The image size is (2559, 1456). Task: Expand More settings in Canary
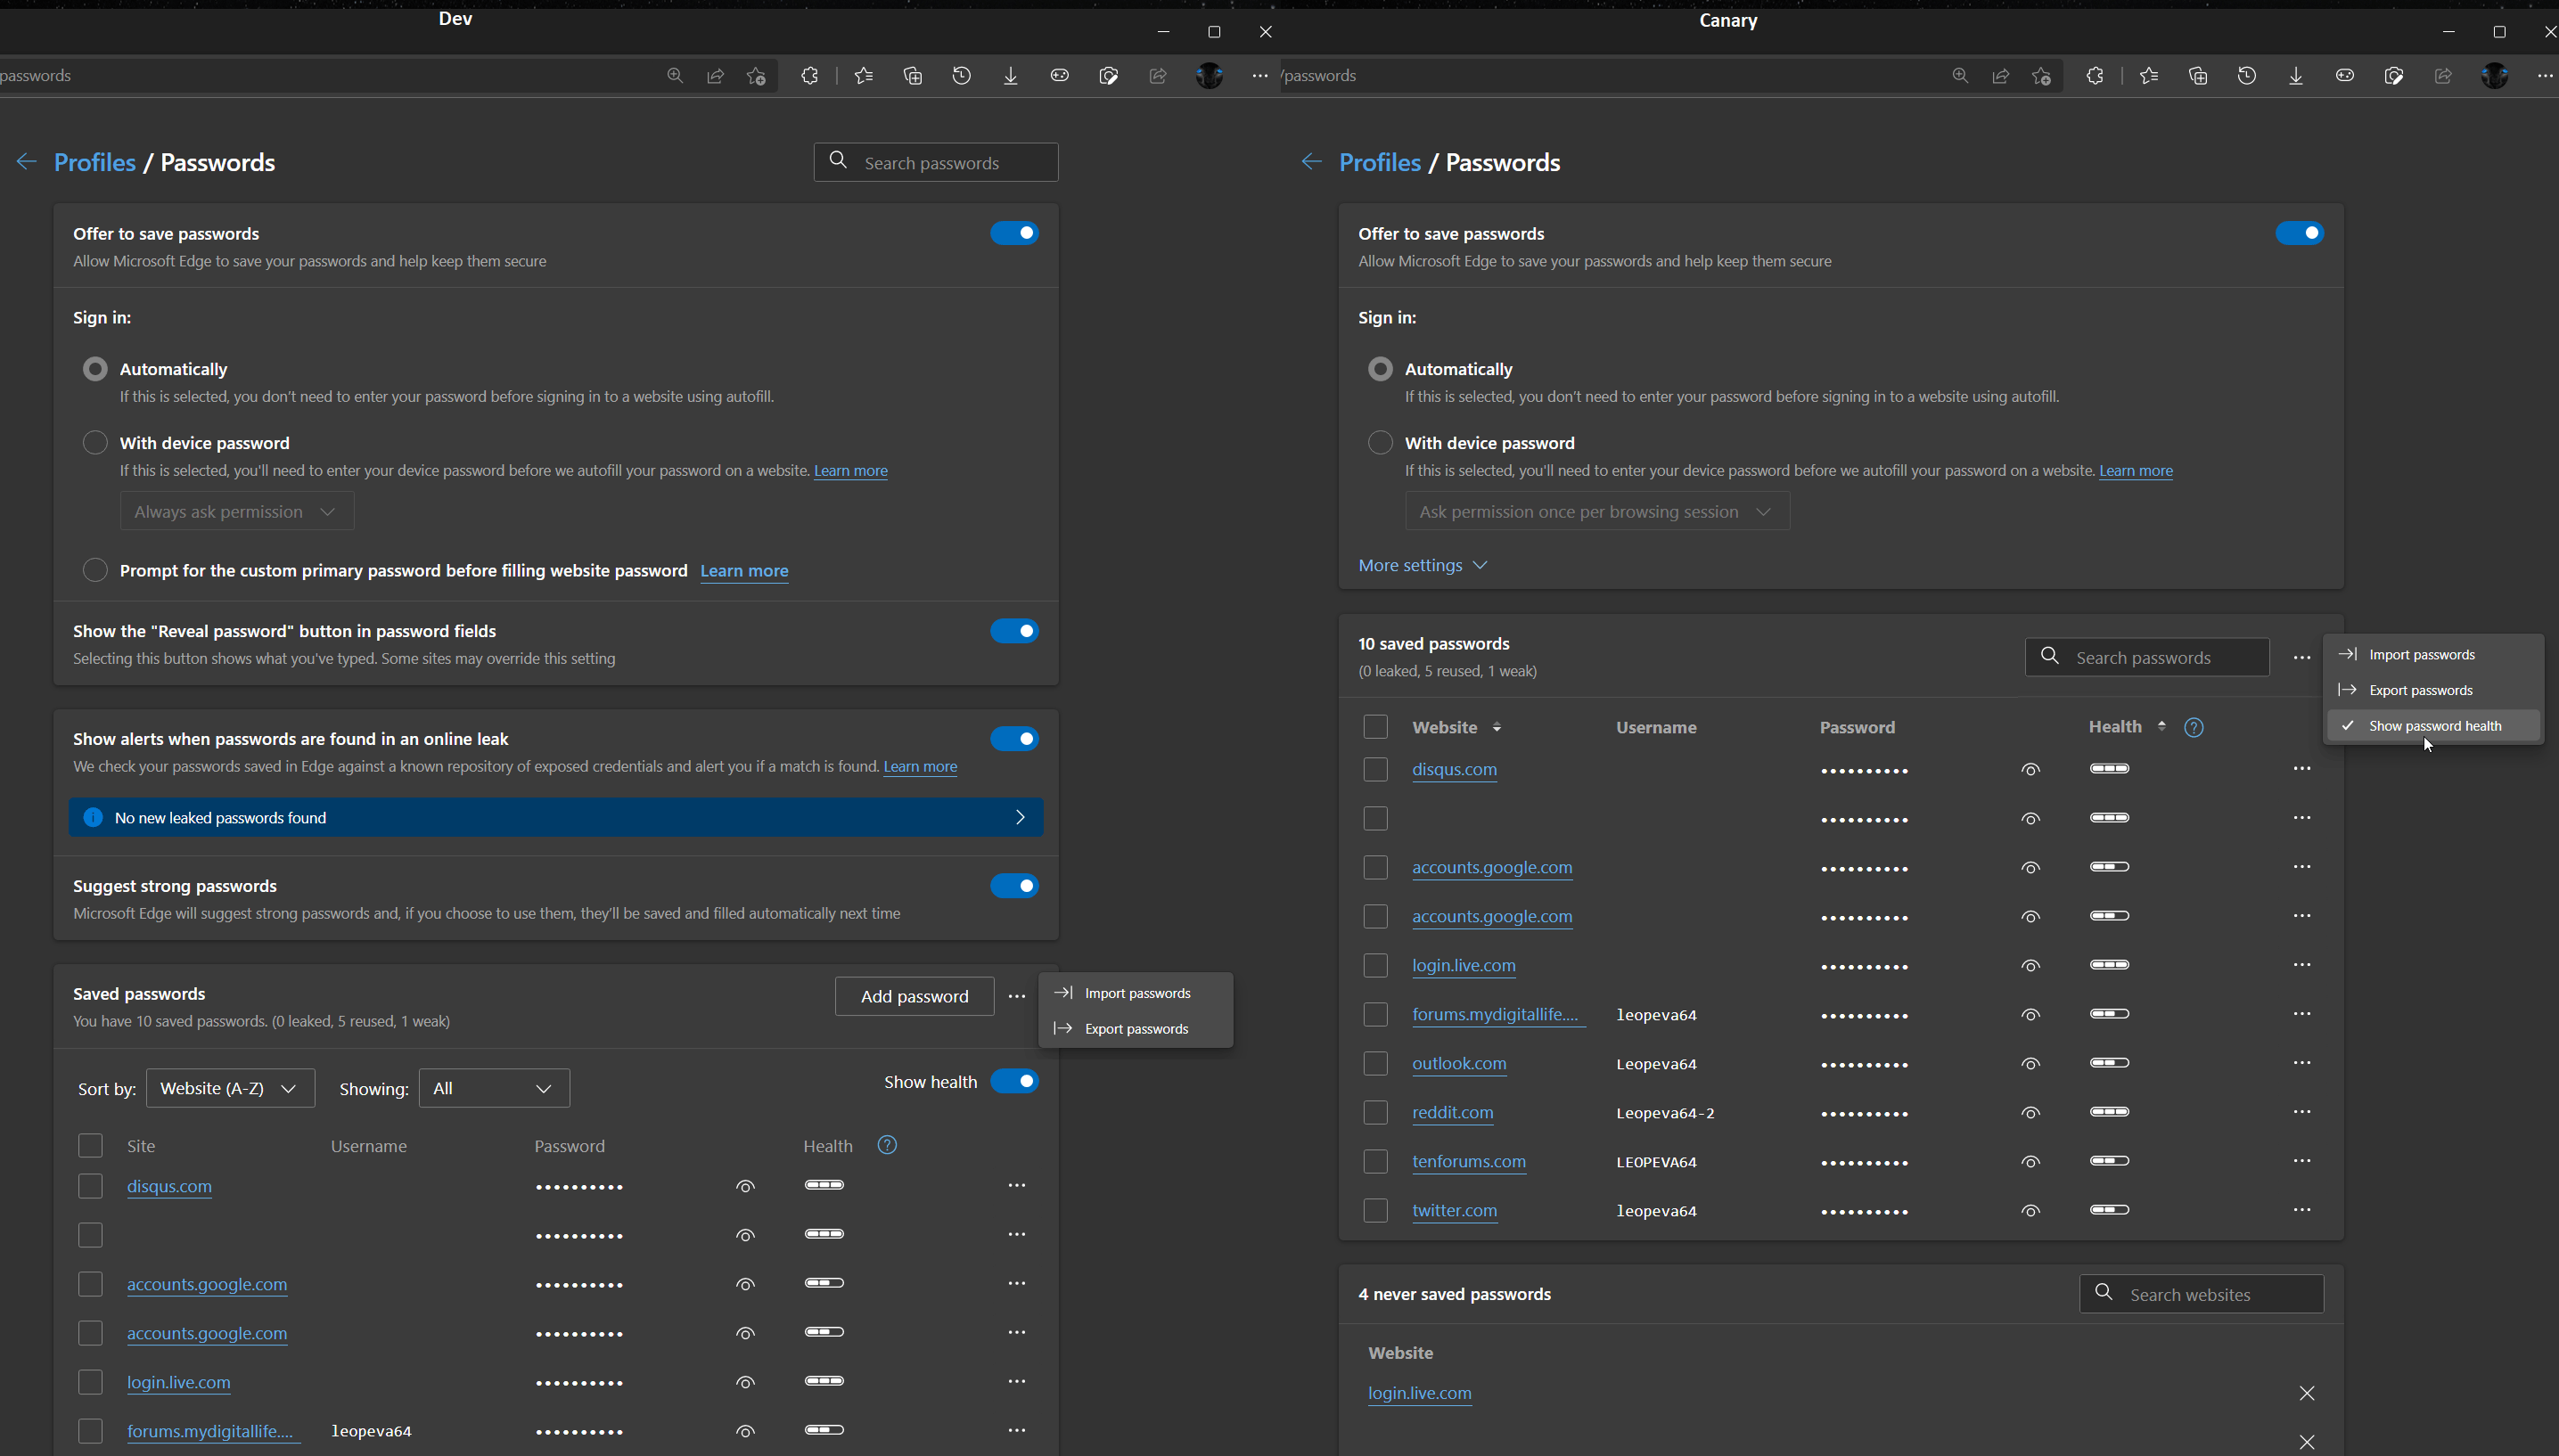(1422, 565)
